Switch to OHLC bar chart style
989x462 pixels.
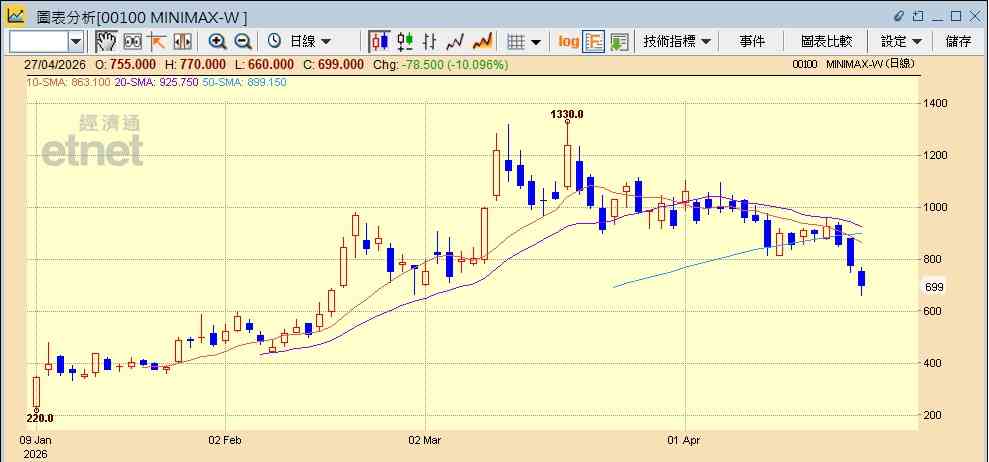(x=430, y=42)
